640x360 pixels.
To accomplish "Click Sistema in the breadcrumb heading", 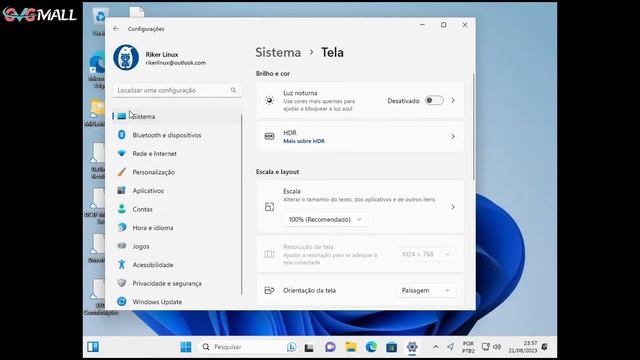I will [x=278, y=52].
